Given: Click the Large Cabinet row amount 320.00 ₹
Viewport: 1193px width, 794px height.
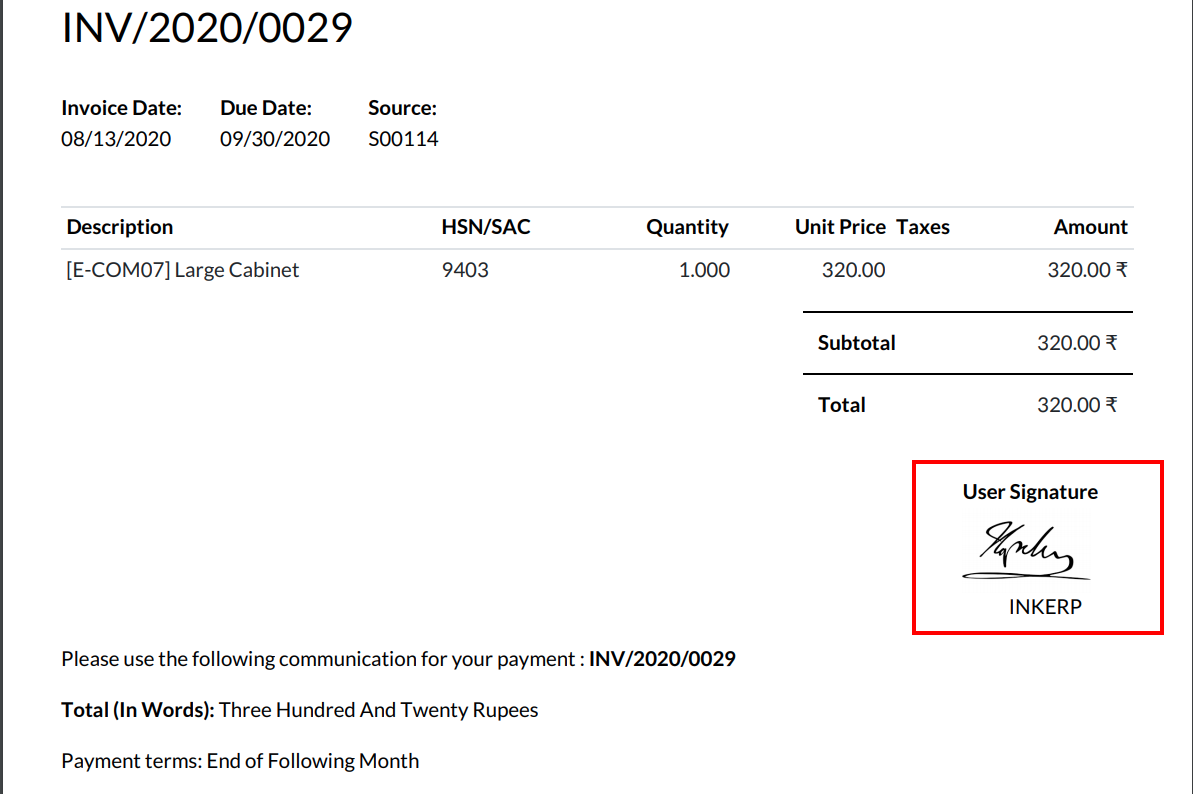Looking at the screenshot, I should click(x=1087, y=270).
